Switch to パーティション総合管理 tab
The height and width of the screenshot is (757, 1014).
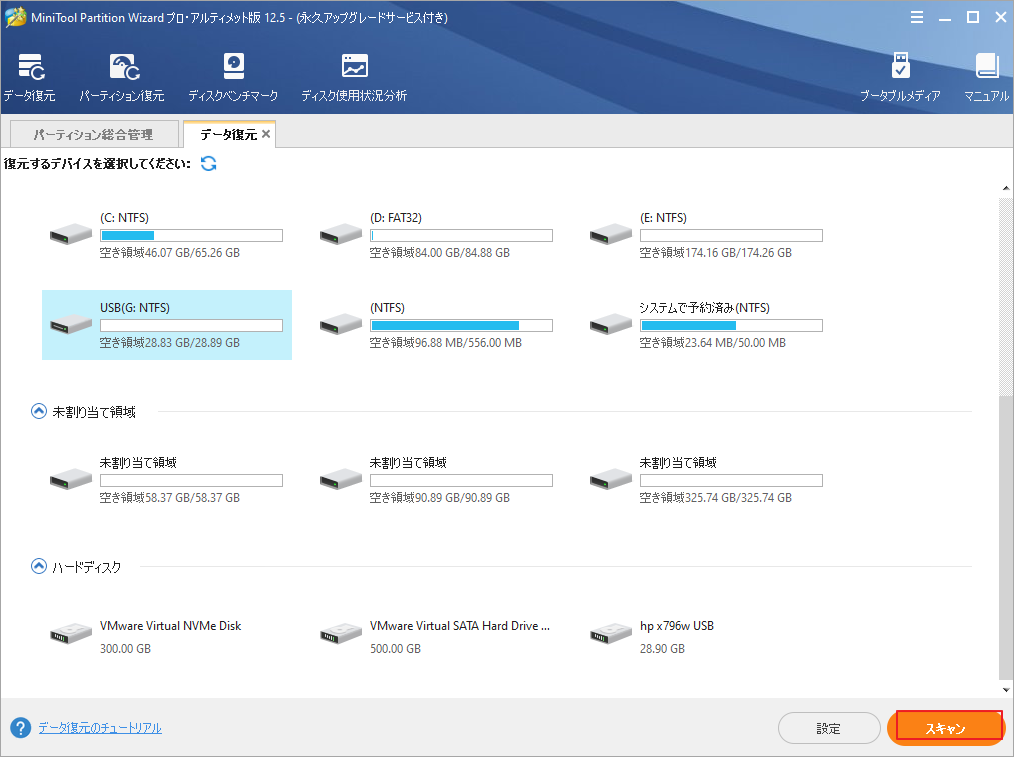point(94,134)
